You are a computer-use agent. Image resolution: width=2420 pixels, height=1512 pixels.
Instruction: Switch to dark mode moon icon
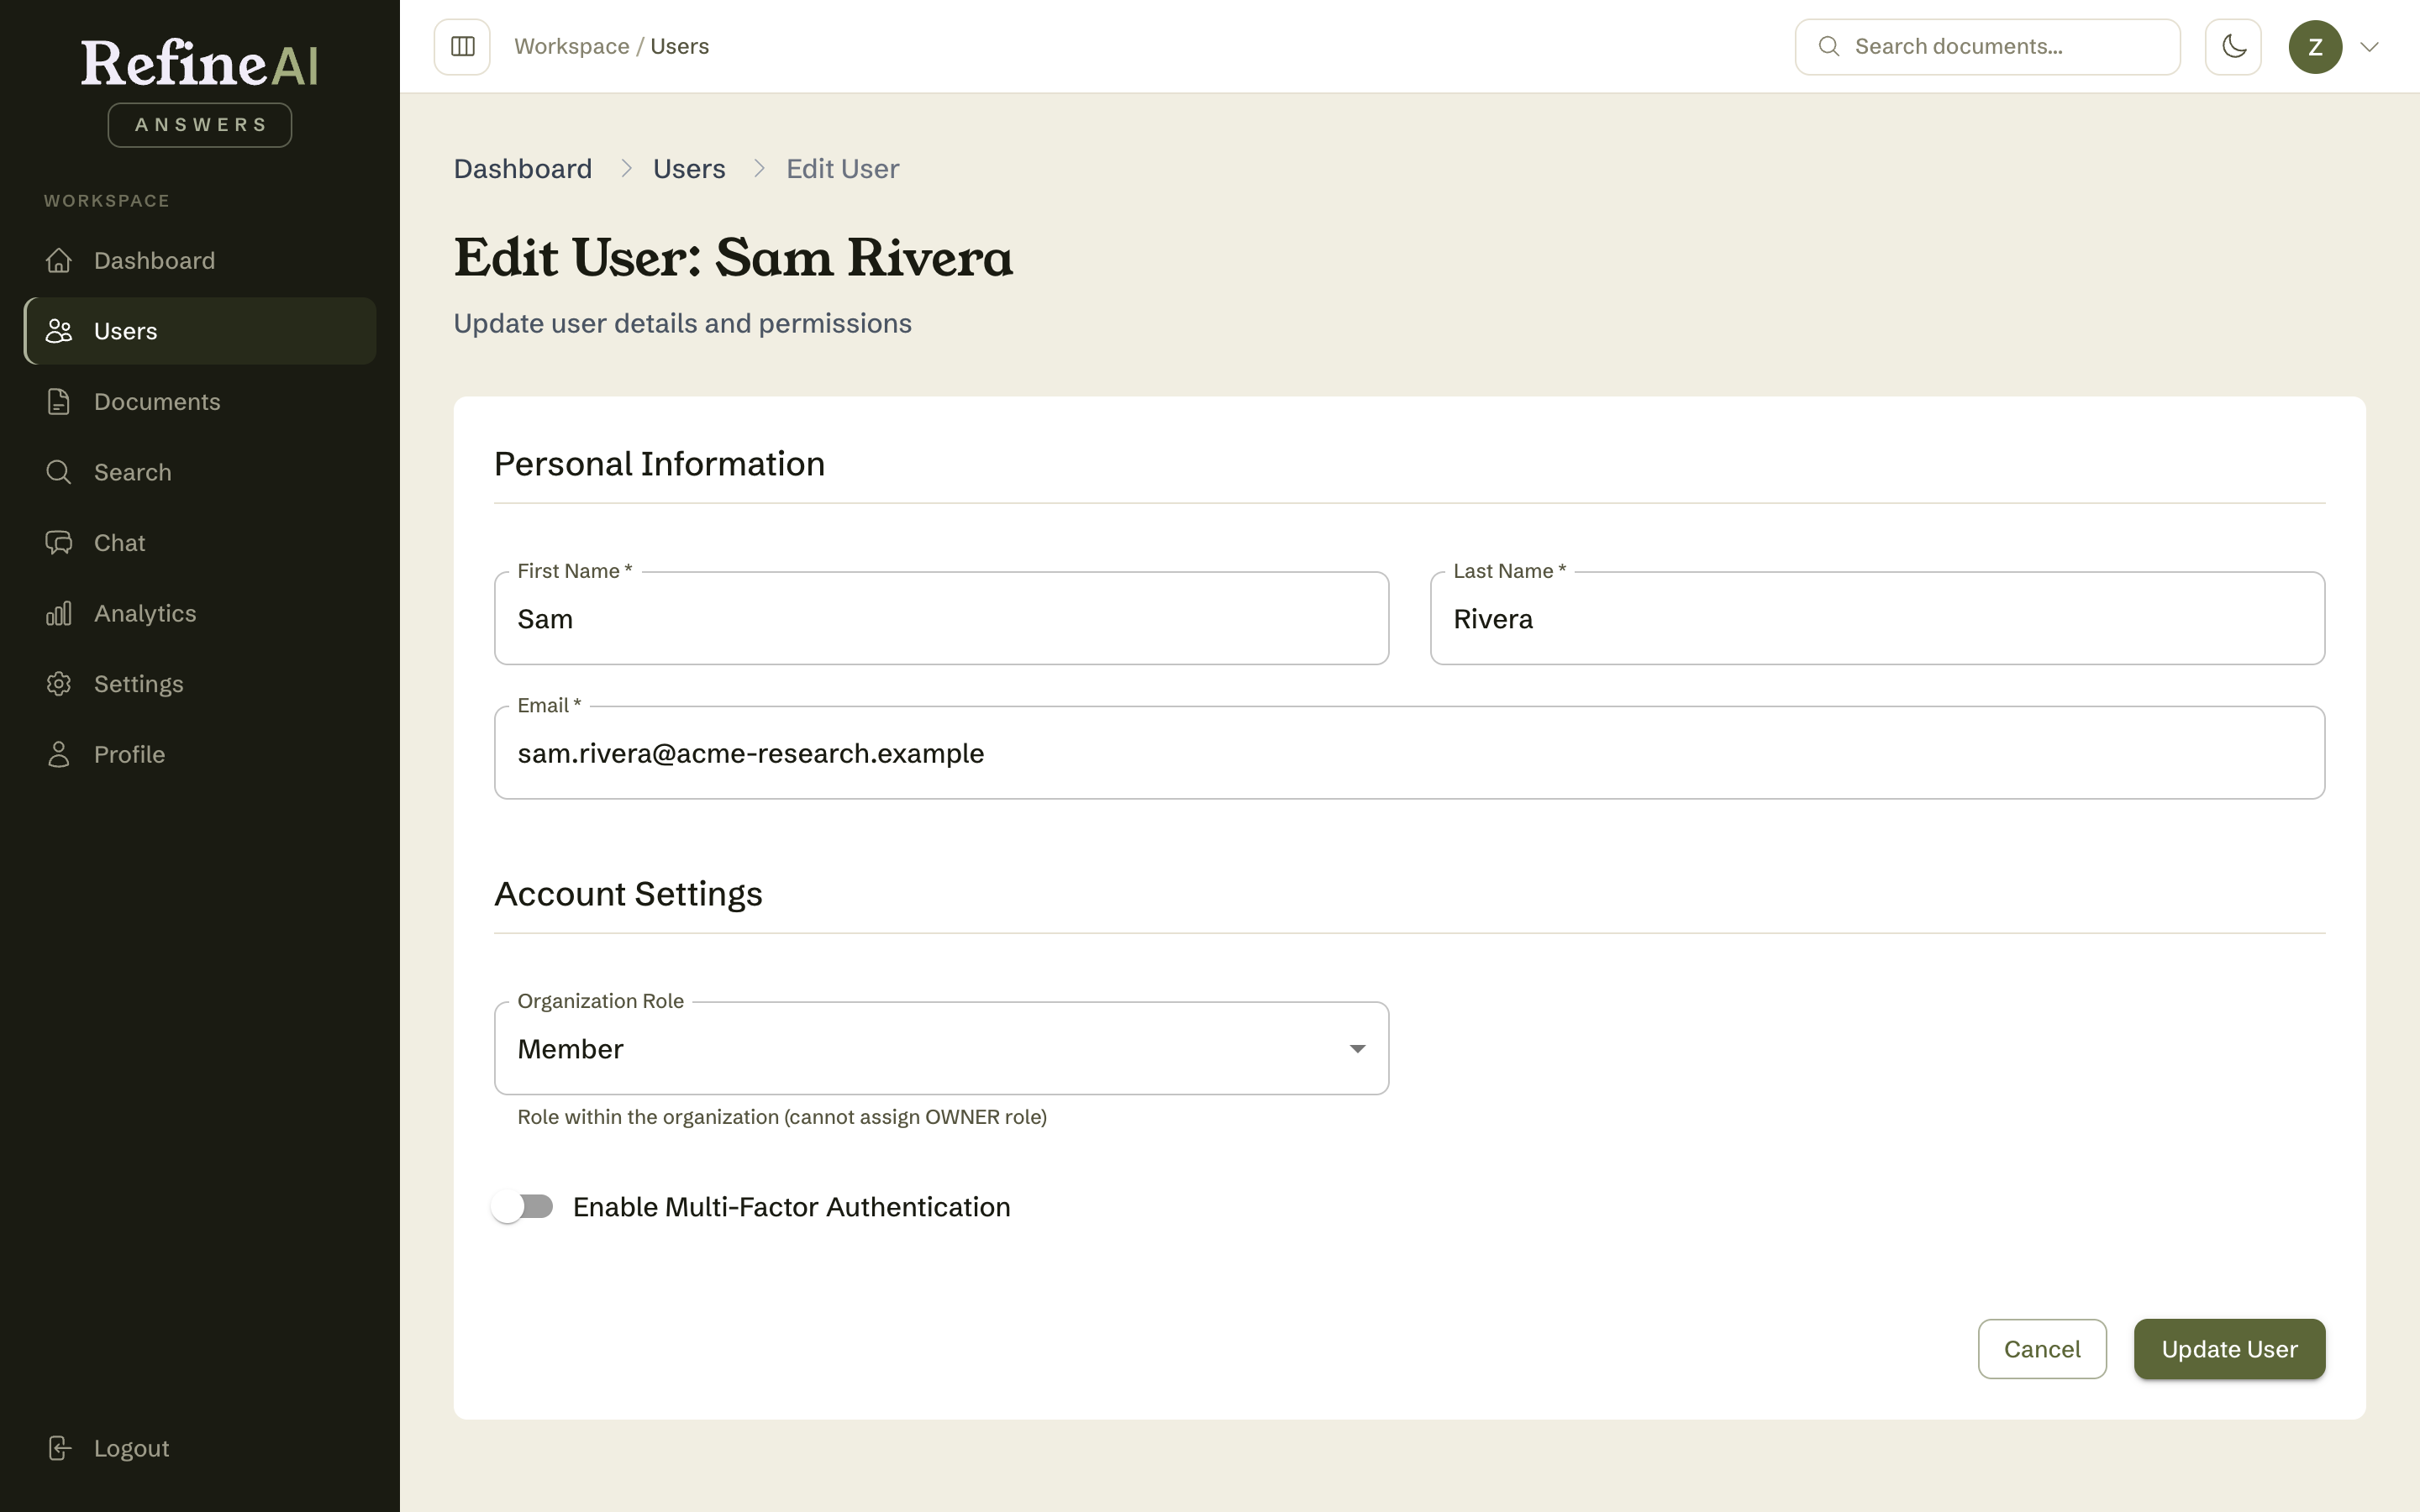pyautogui.click(x=2233, y=46)
